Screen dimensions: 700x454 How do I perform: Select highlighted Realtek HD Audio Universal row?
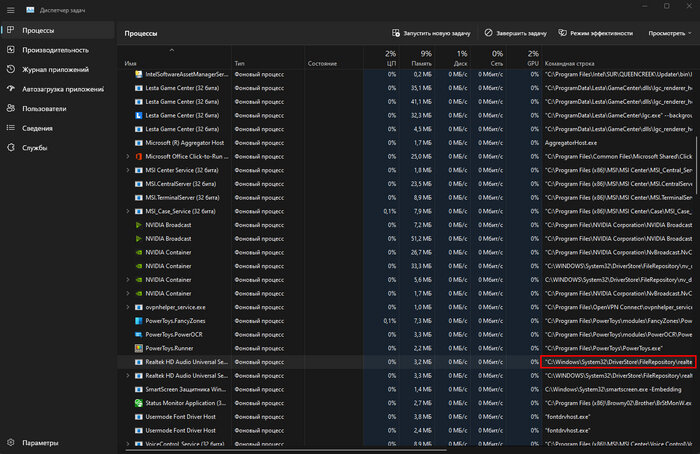point(407,362)
